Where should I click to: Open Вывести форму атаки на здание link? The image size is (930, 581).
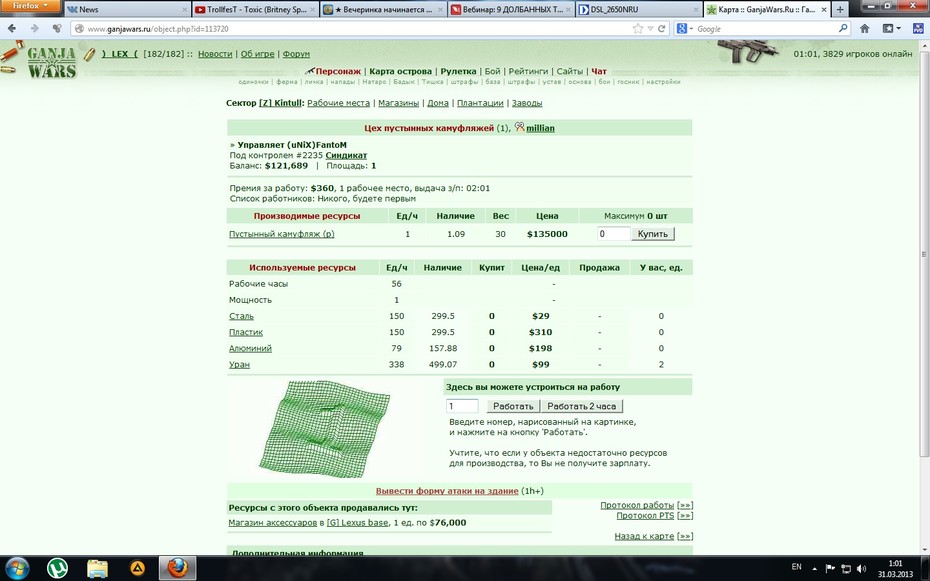[x=447, y=491]
